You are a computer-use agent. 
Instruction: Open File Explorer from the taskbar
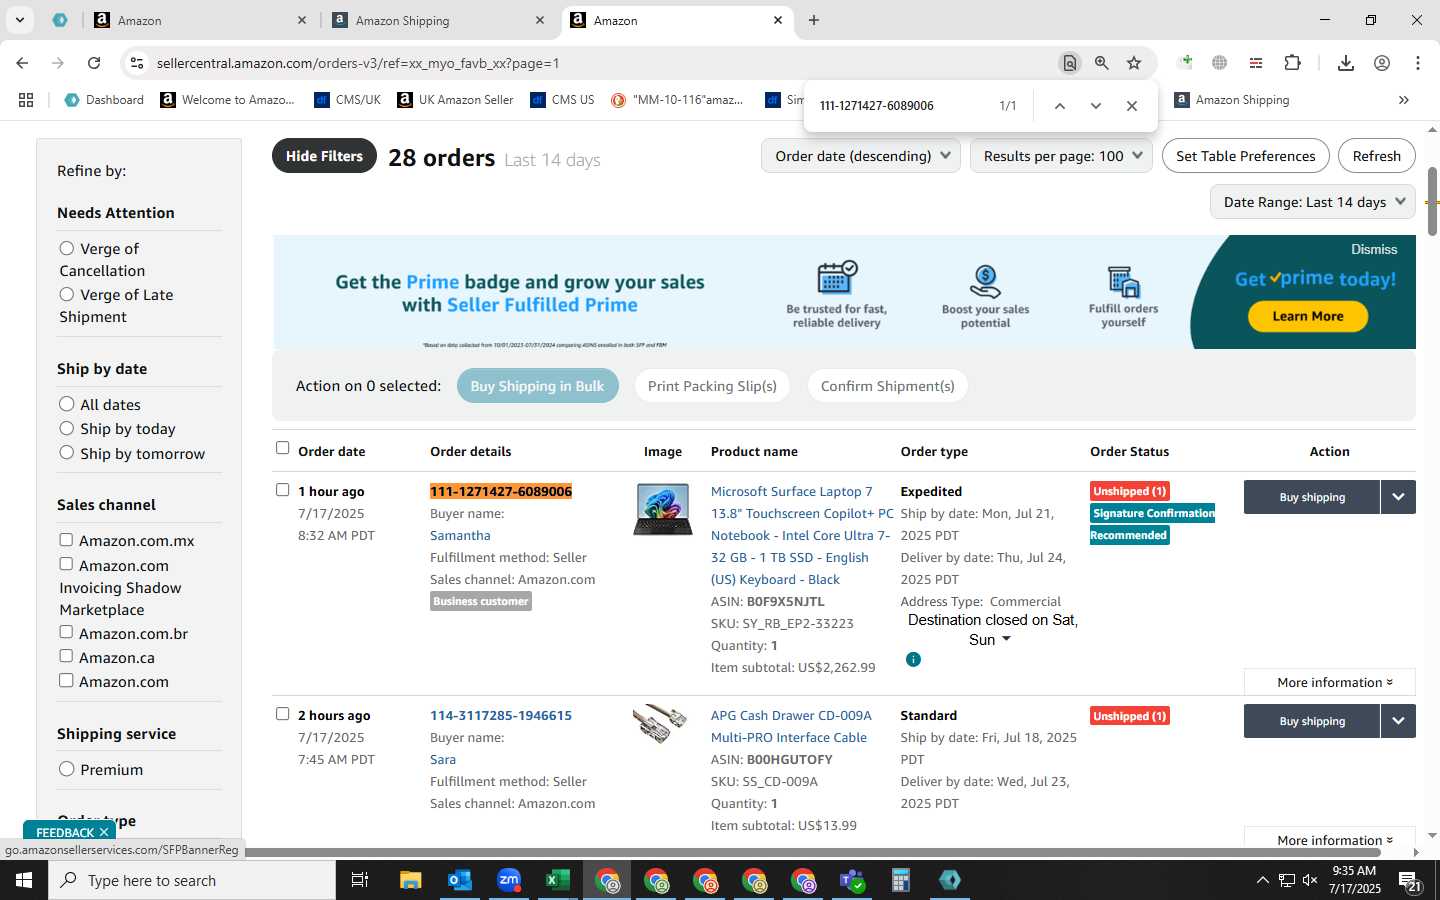(x=411, y=880)
